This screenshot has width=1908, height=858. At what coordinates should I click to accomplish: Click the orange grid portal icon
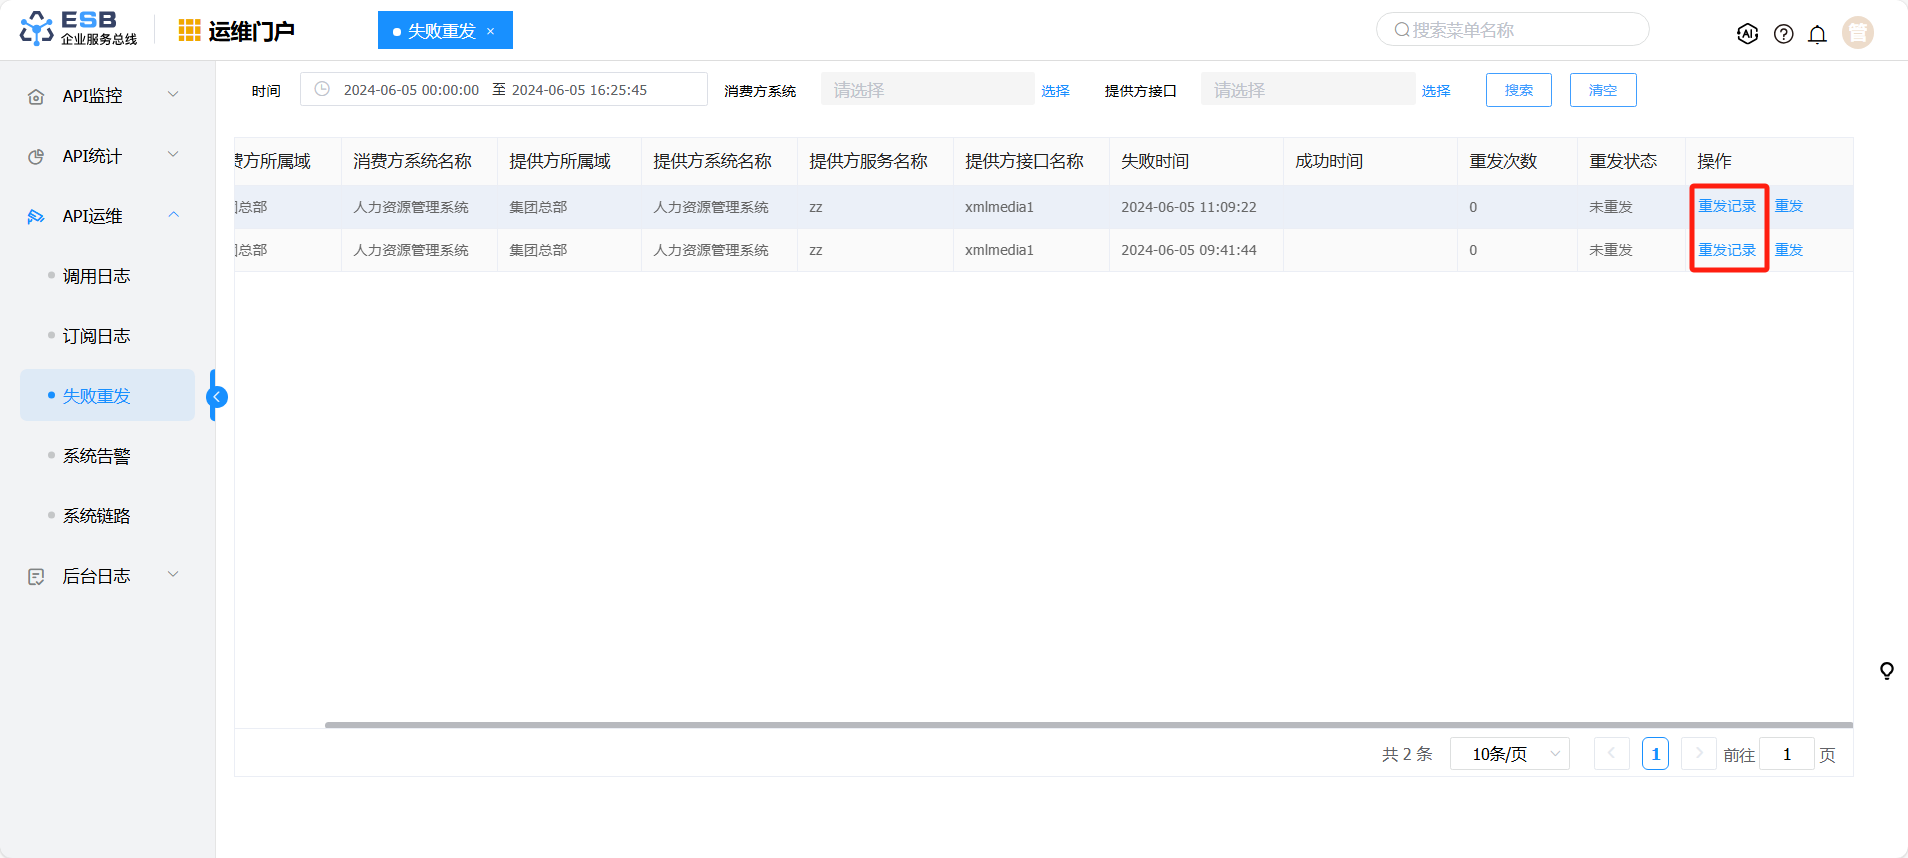[189, 31]
